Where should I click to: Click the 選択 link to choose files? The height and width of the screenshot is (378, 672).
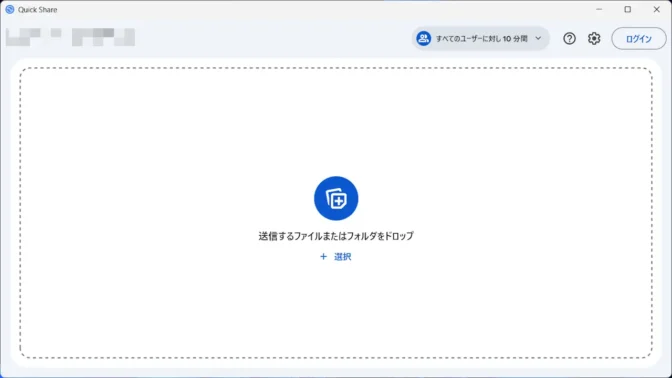pos(336,257)
